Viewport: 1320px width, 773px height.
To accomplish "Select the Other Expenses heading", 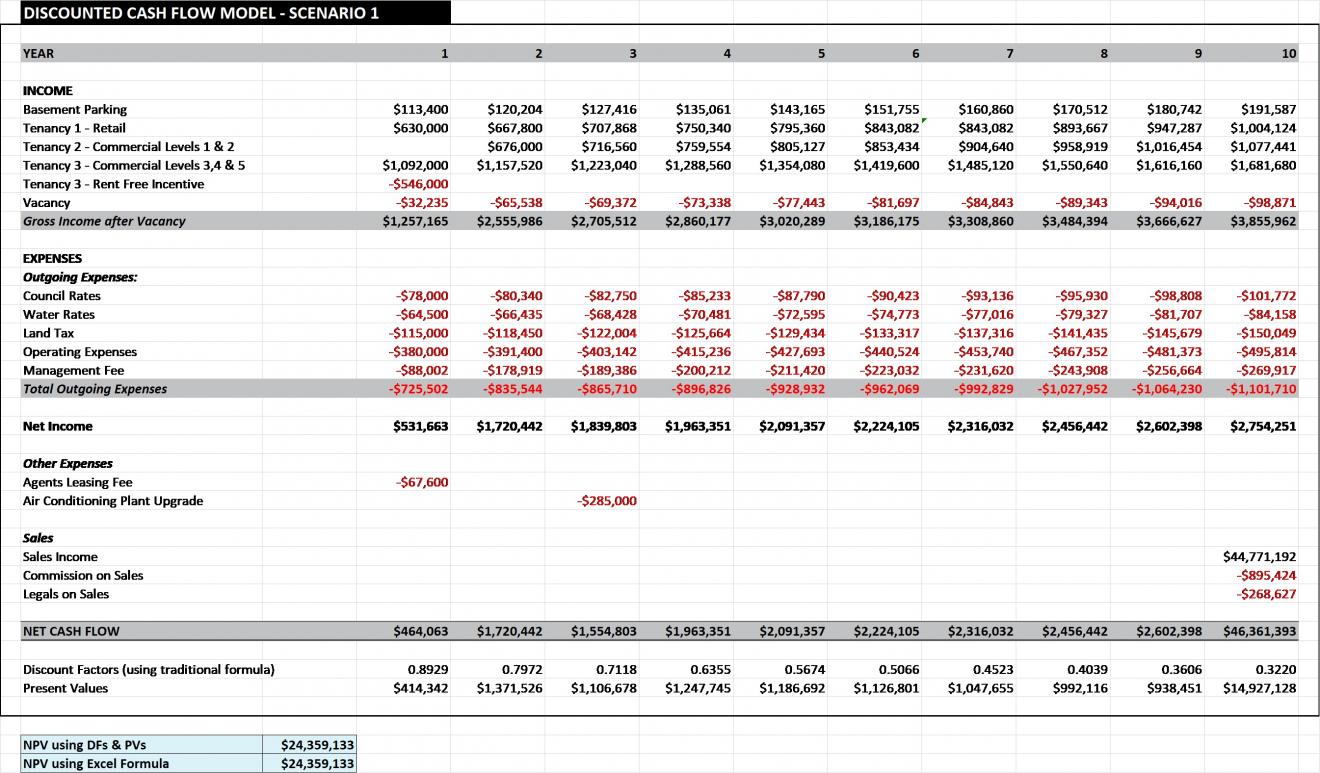I will point(68,463).
